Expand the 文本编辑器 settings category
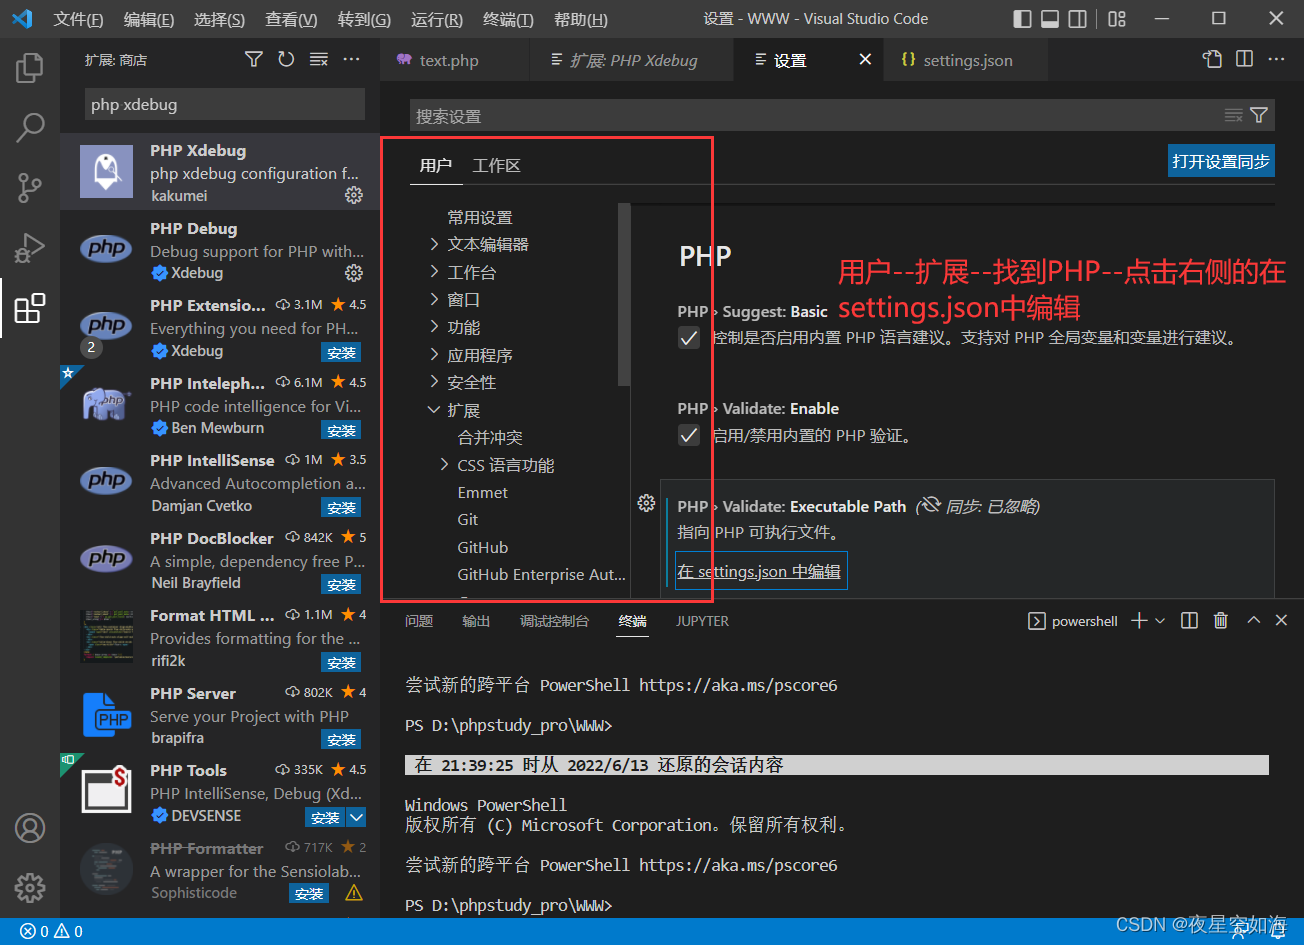 point(434,244)
